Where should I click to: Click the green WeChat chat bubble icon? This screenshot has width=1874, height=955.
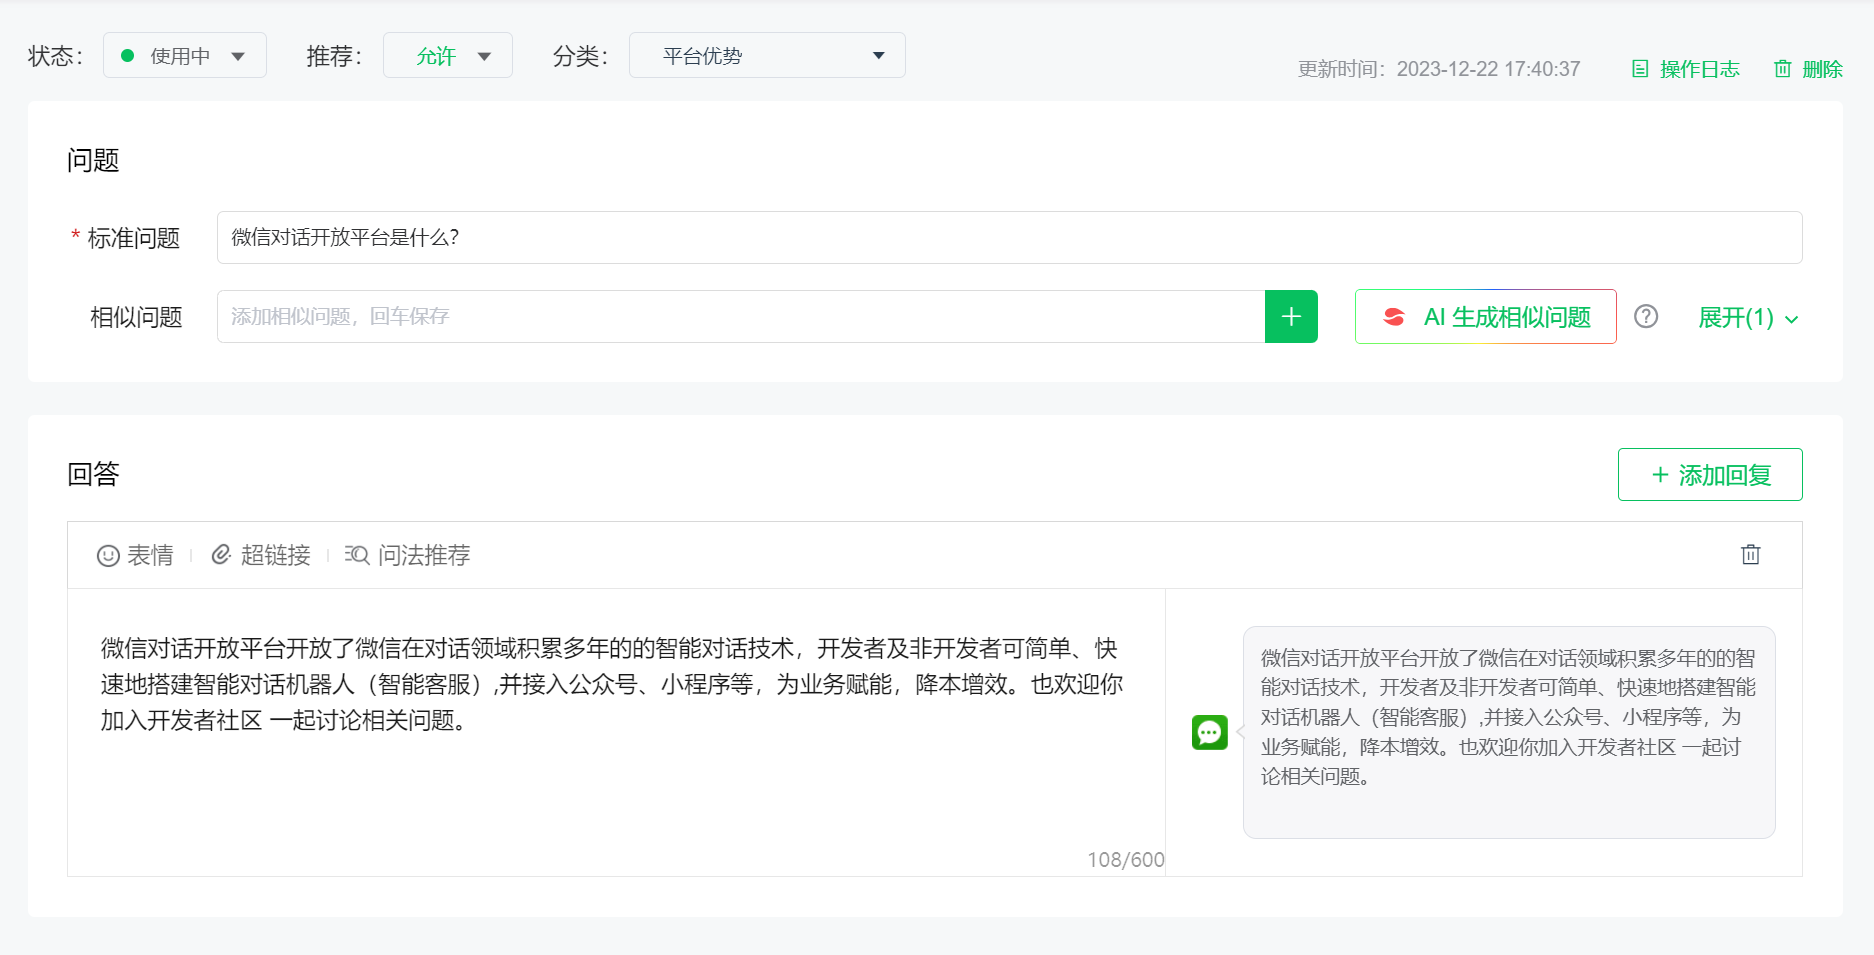coord(1209,732)
